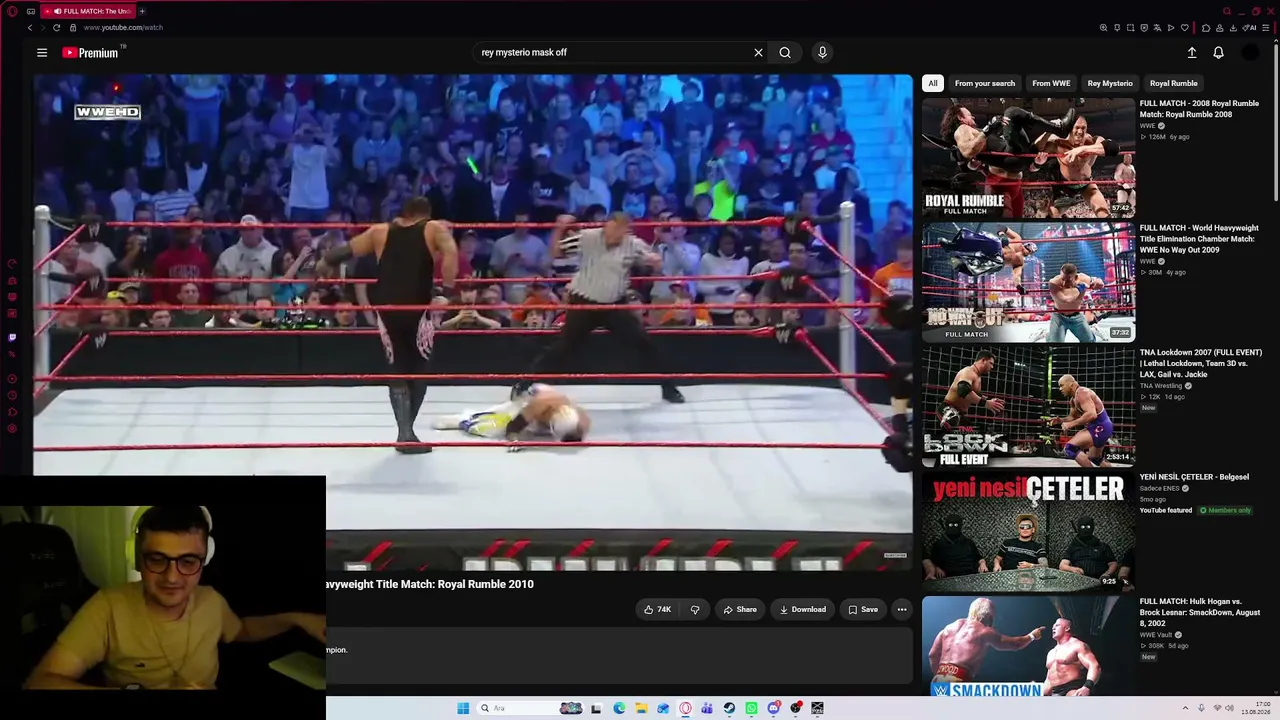1280x720 pixels.
Task: Open the YouTube upload/create button
Action: 1192,53
